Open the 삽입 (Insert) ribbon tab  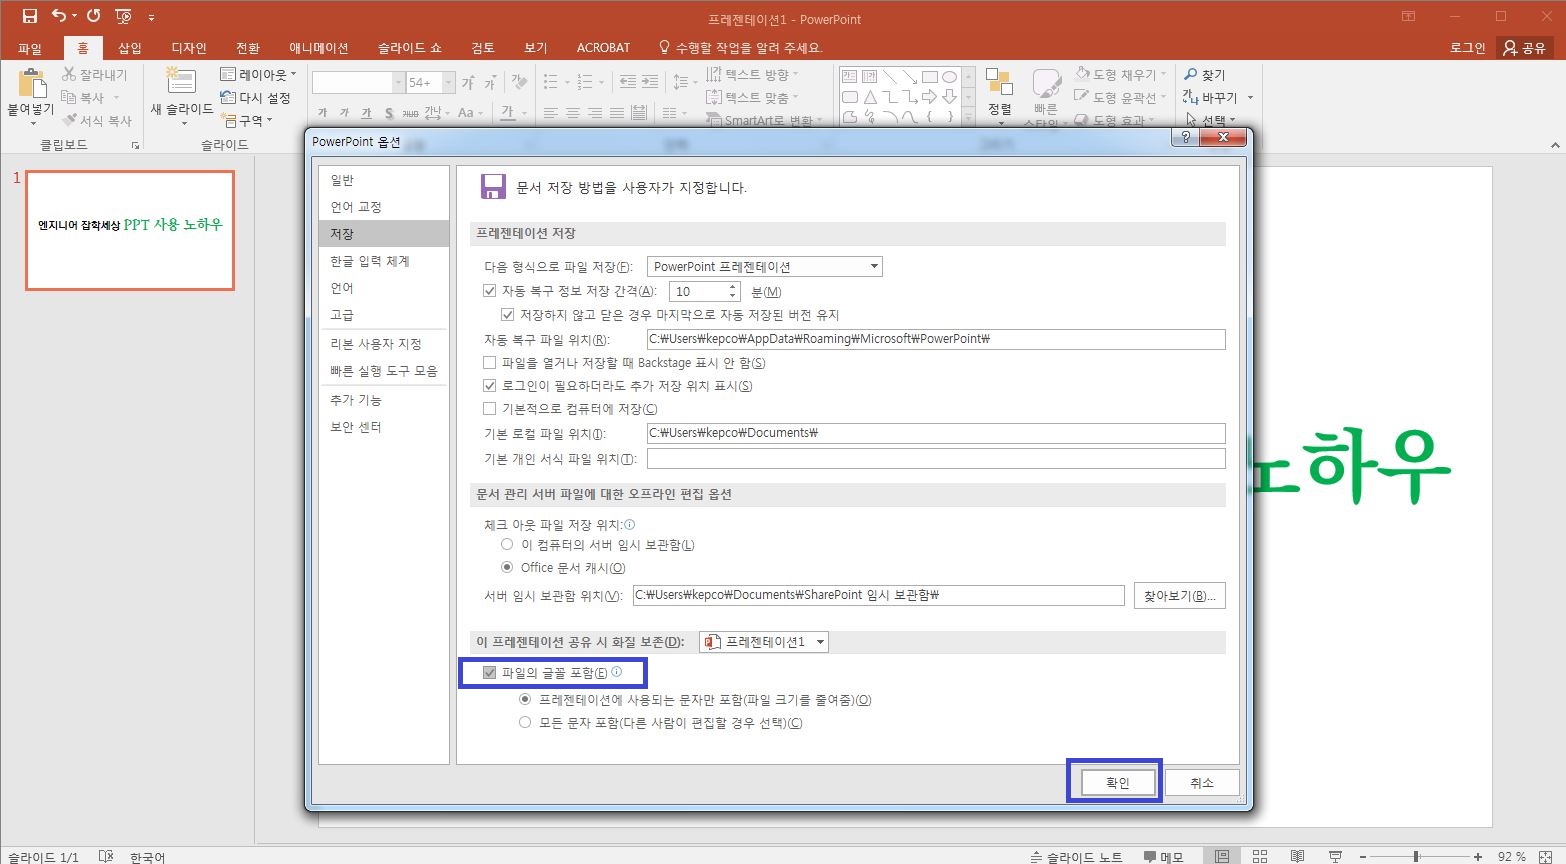(130, 48)
